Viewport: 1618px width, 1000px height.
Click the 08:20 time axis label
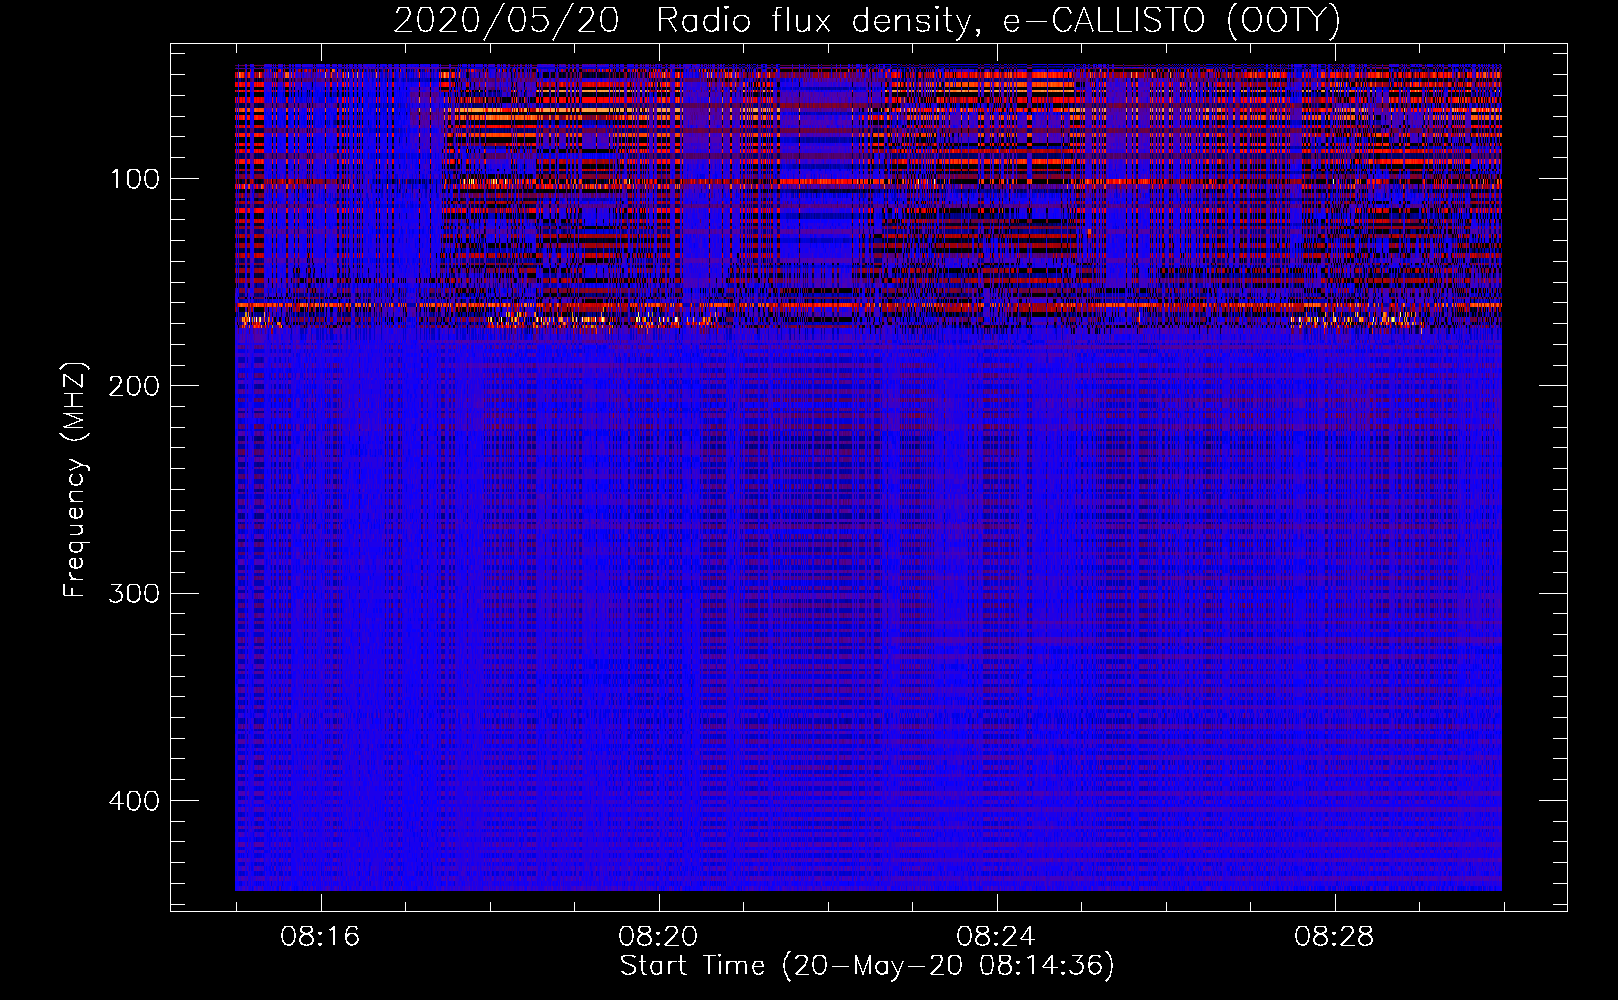pyautogui.click(x=658, y=937)
